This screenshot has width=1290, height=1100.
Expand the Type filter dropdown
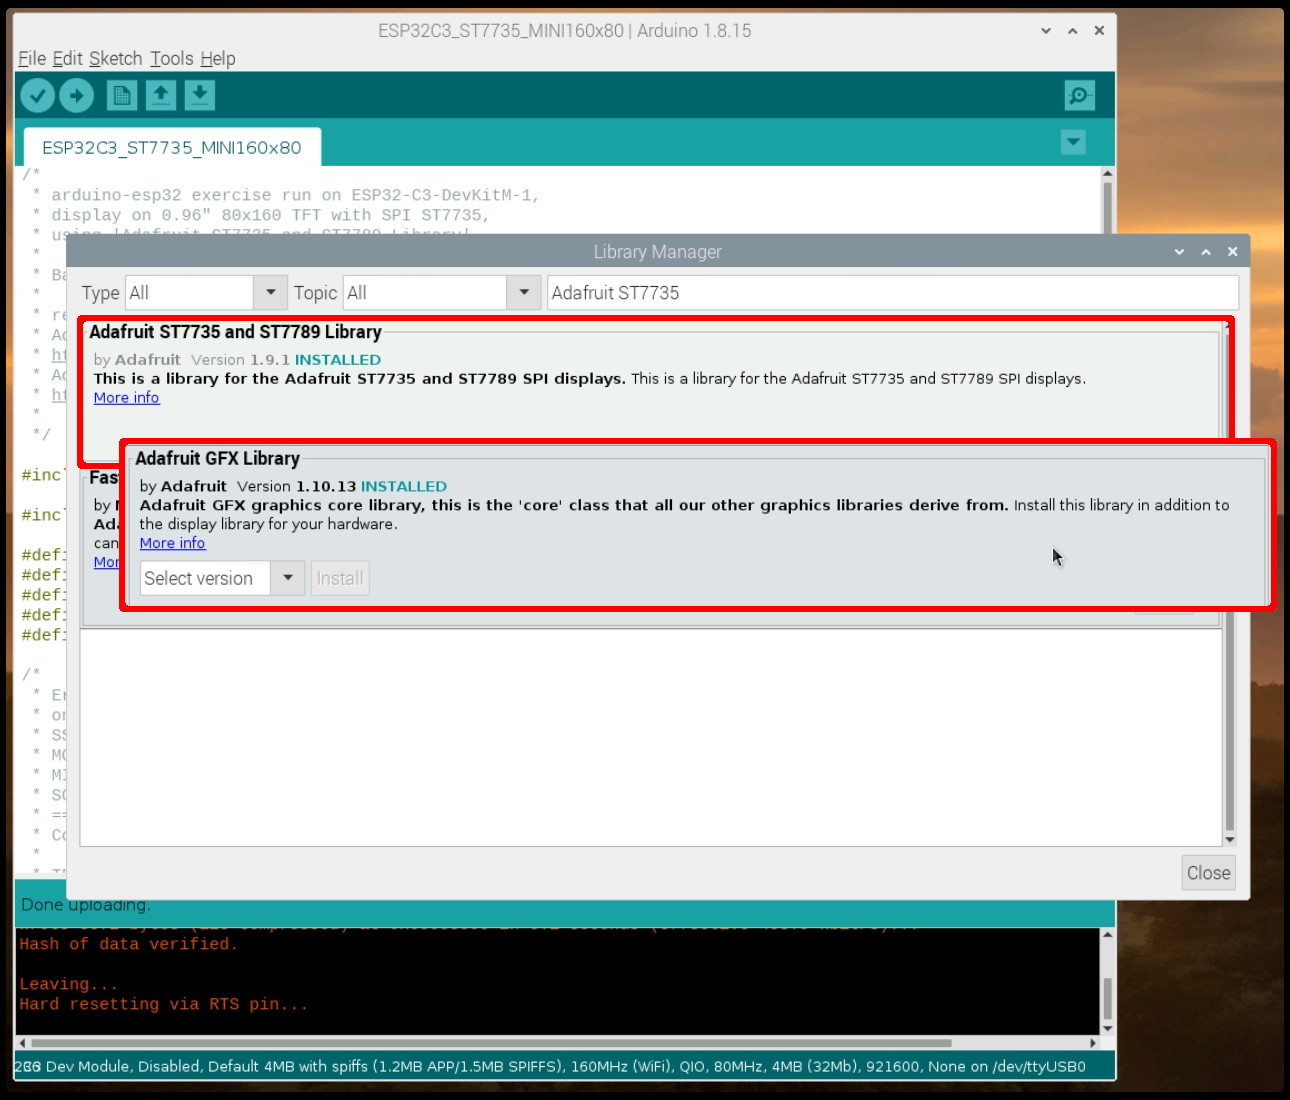(270, 293)
